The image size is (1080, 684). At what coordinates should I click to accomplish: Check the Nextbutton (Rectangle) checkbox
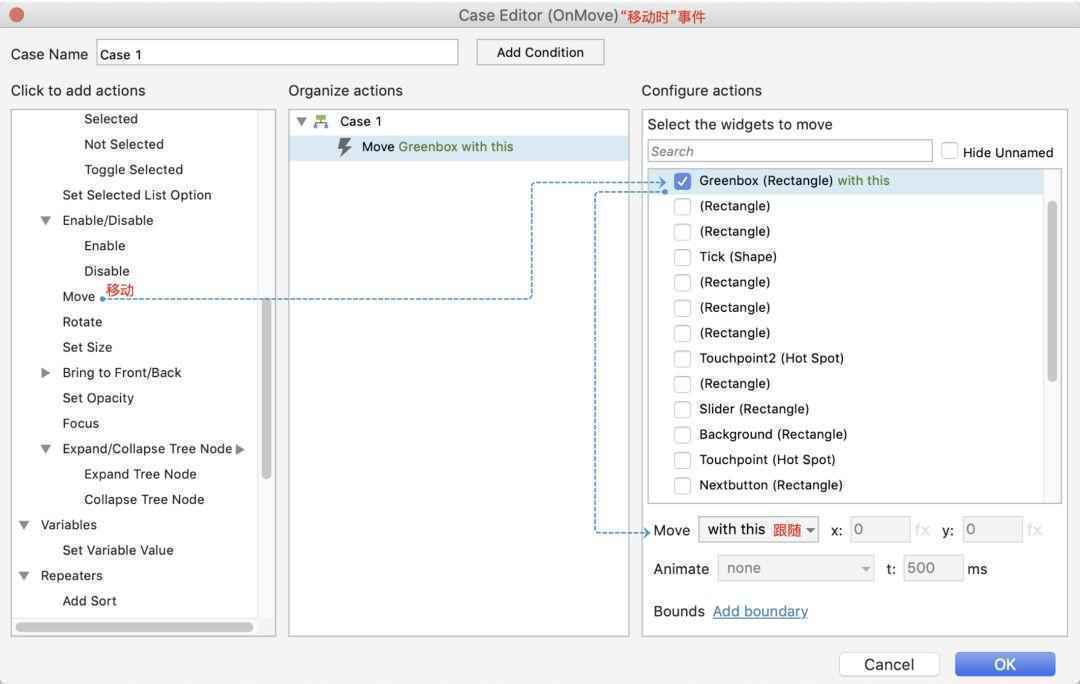(x=682, y=485)
